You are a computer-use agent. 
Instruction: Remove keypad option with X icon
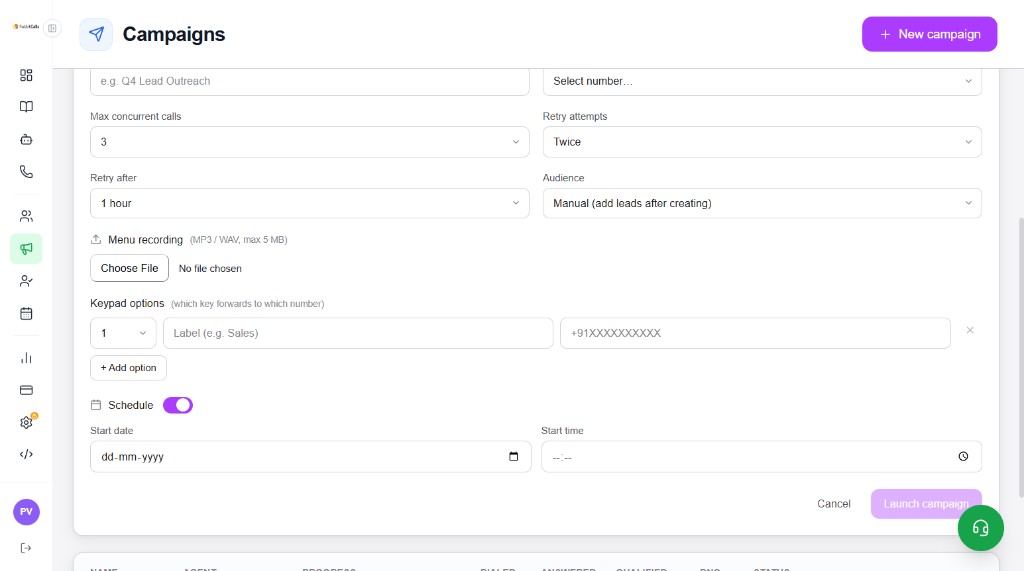[970, 330]
